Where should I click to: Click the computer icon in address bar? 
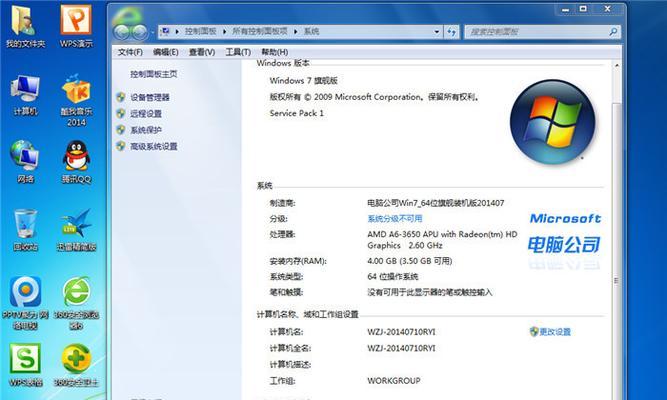pyautogui.click(x=165, y=31)
